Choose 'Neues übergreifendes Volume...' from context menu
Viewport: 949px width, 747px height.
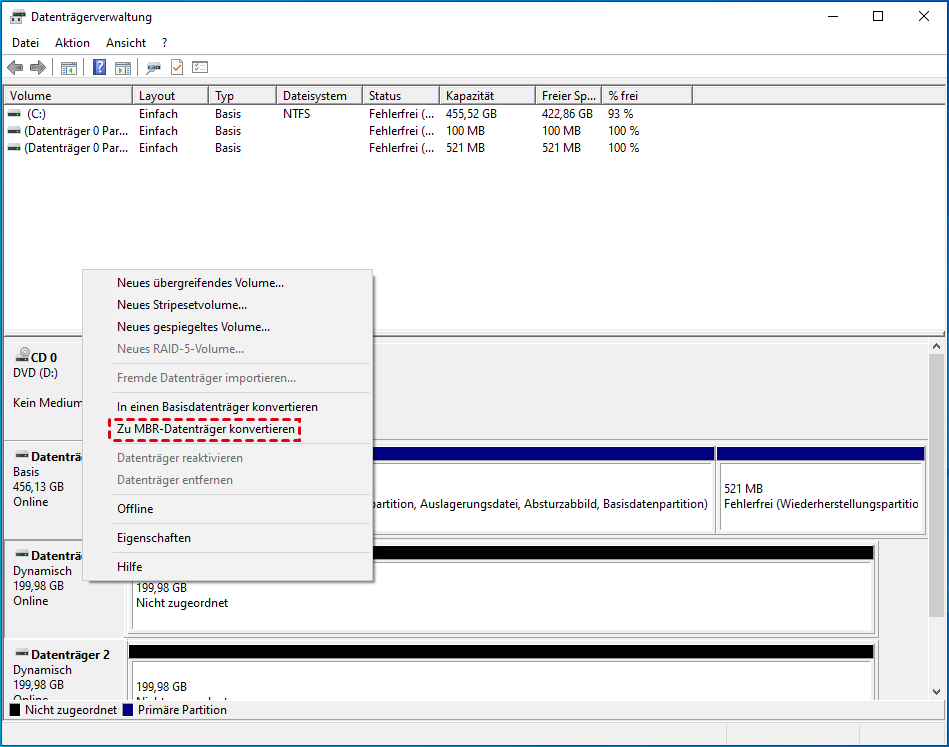point(200,283)
